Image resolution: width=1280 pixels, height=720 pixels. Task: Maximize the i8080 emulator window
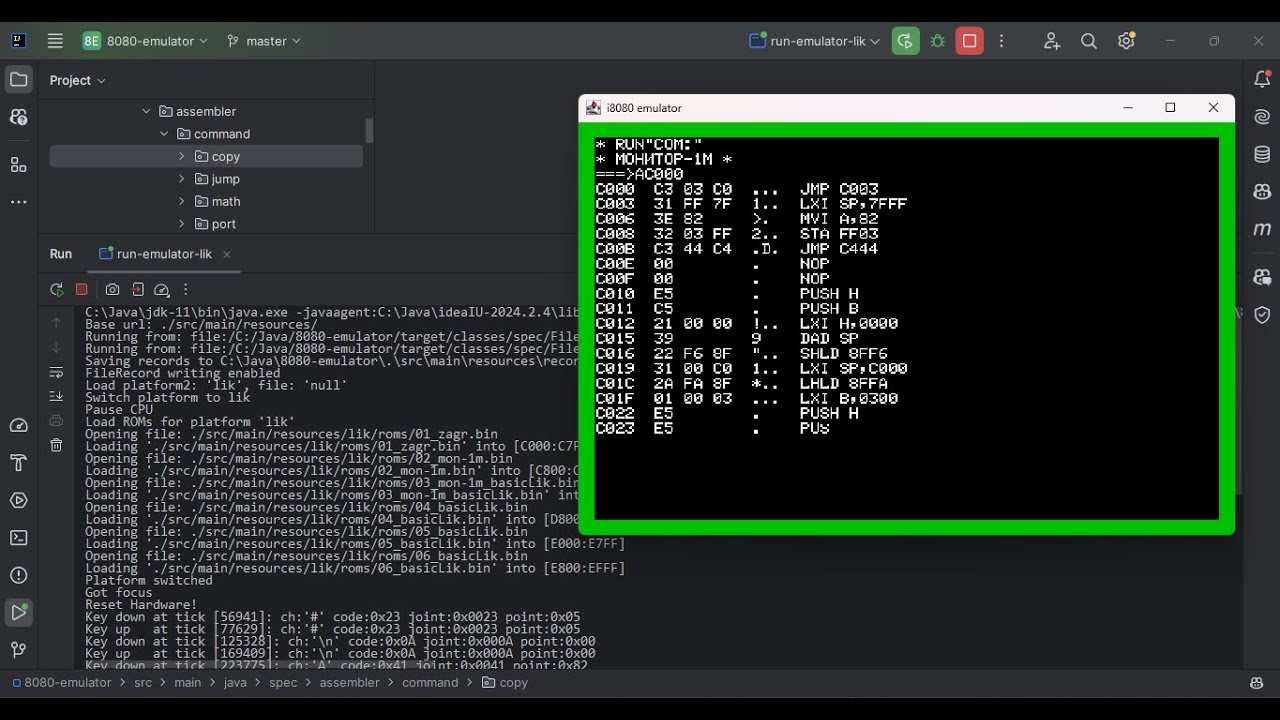1170,108
